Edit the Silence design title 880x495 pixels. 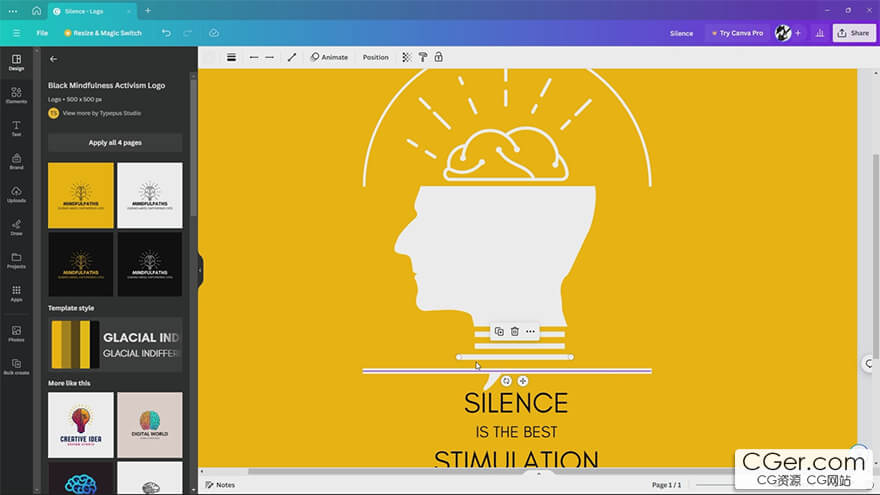pos(681,33)
